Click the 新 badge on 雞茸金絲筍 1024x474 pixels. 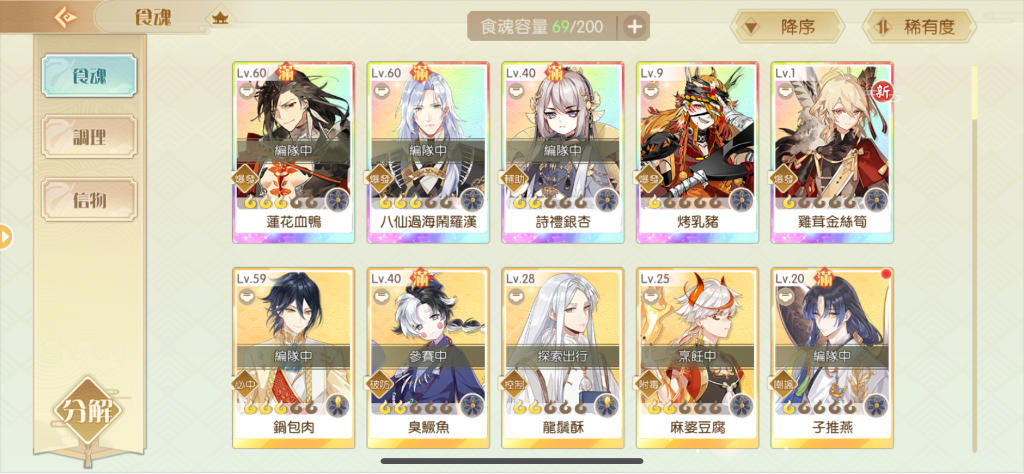[882, 90]
